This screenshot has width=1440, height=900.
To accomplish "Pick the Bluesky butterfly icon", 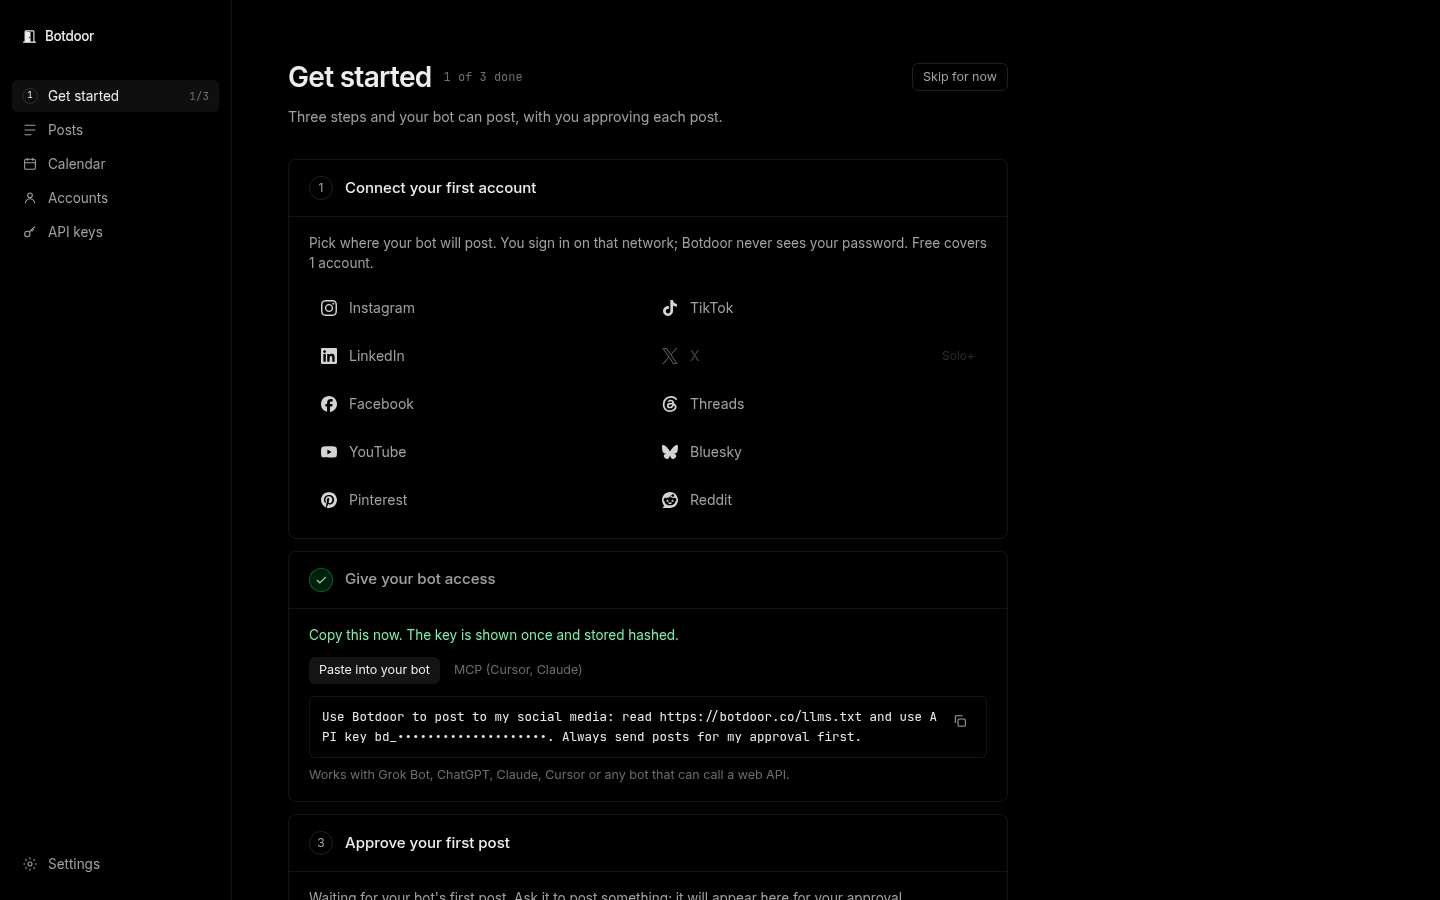I will (x=670, y=452).
